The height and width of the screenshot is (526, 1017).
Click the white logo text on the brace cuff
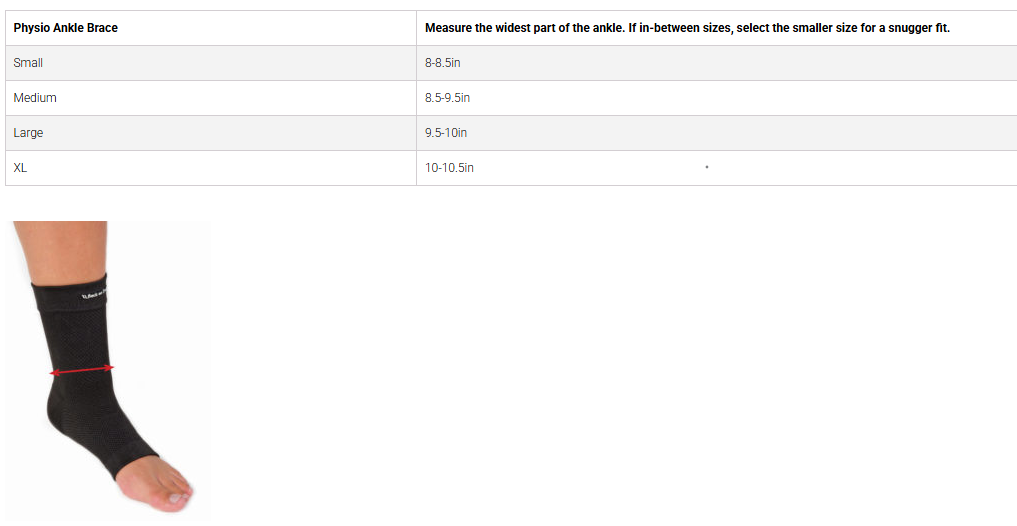tap(95, 294)
